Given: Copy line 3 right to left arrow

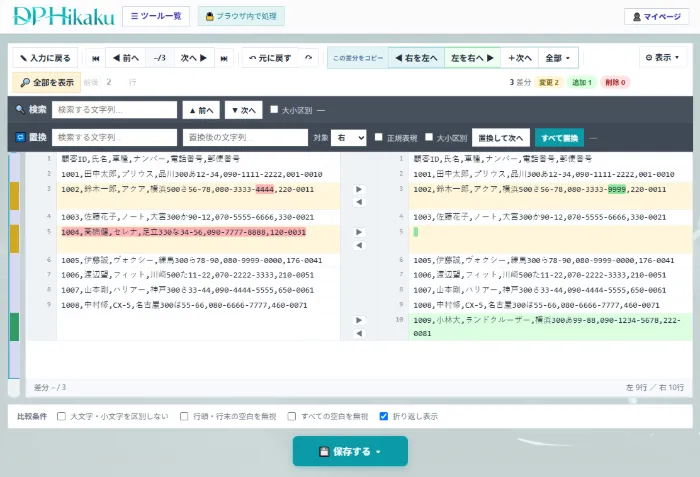Looking at the screenshot, I should (x=359, y=202).
